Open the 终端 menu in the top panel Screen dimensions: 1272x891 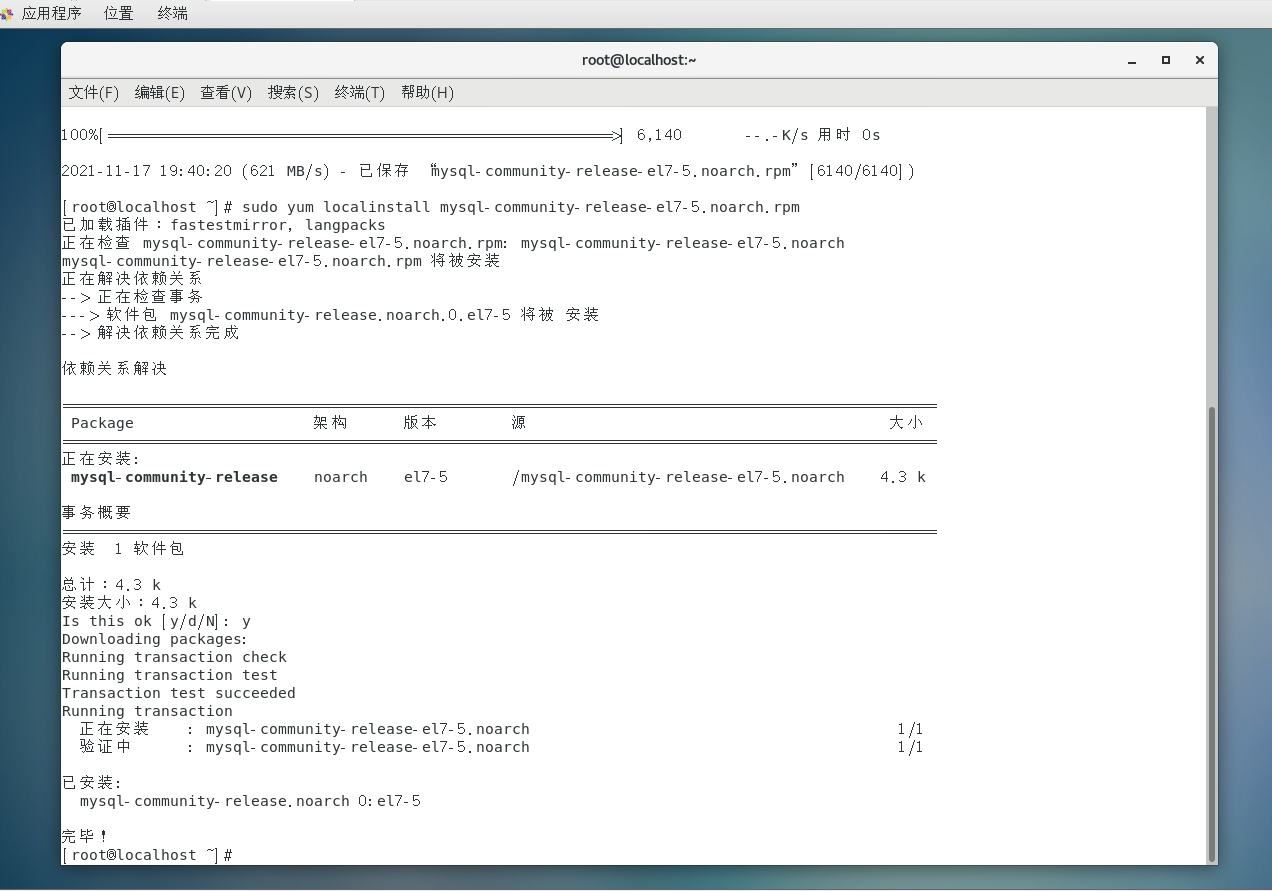[x=171, y=13]
